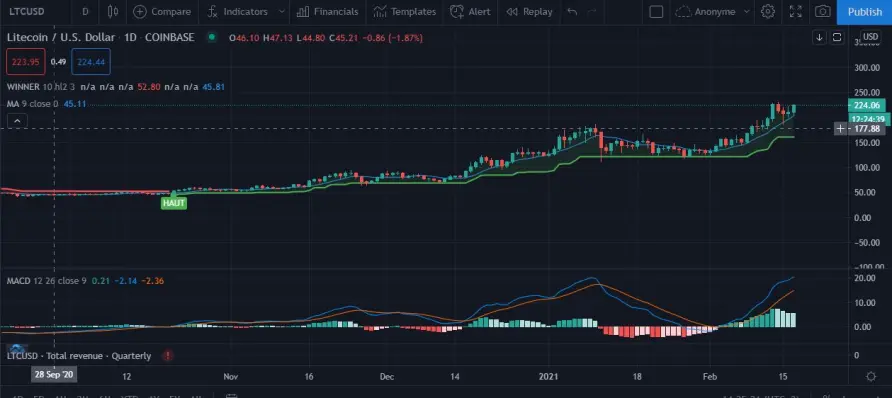
Task: Enter fullscreen mode
Action: tap(796, 11)
